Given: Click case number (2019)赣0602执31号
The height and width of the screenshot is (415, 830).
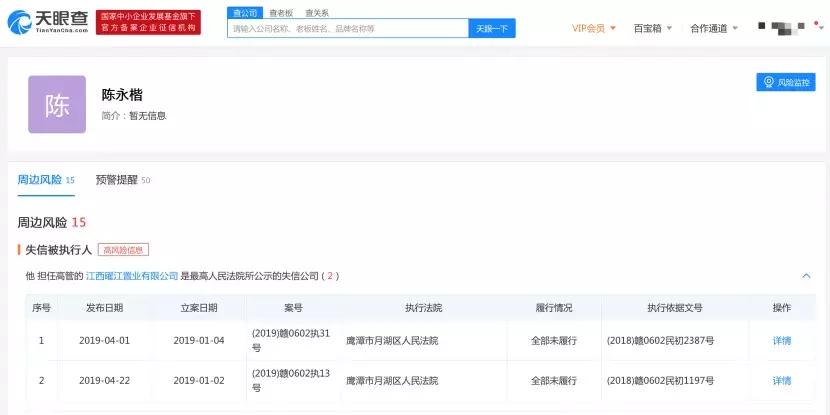Looking at the screenshot, I should (291, 341).
